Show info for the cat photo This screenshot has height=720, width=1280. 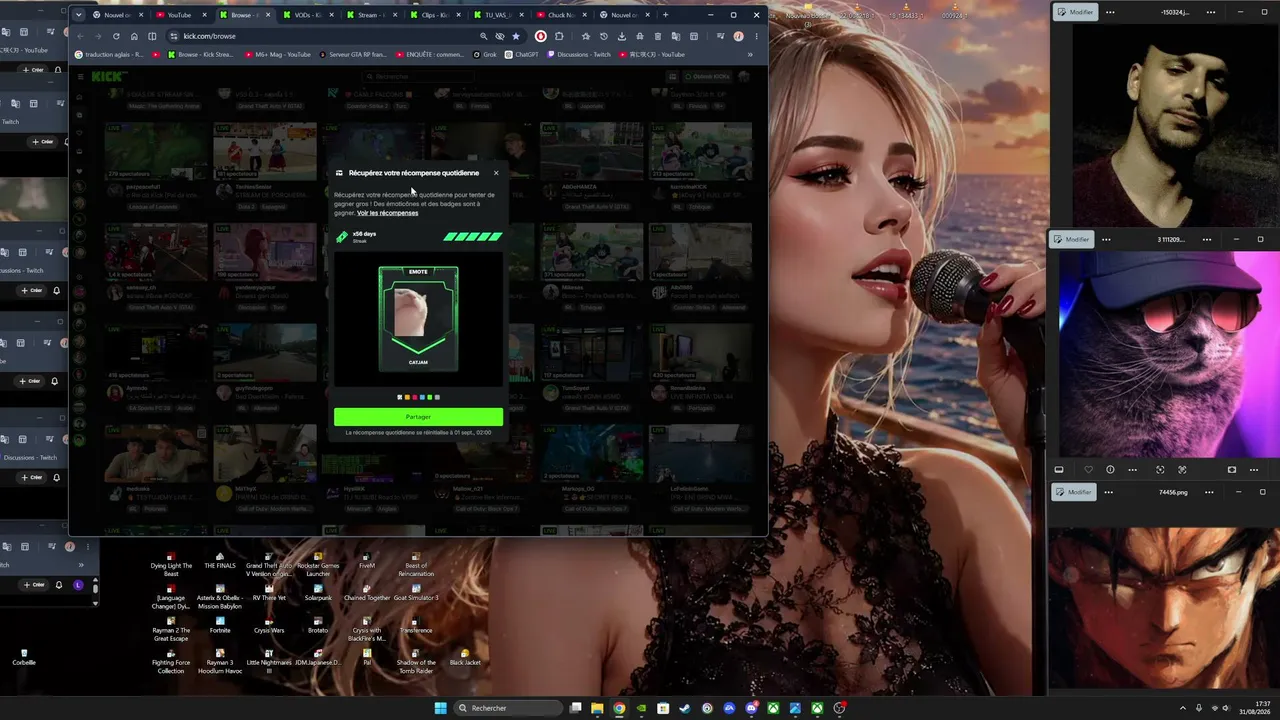(x=1110, y=470)
